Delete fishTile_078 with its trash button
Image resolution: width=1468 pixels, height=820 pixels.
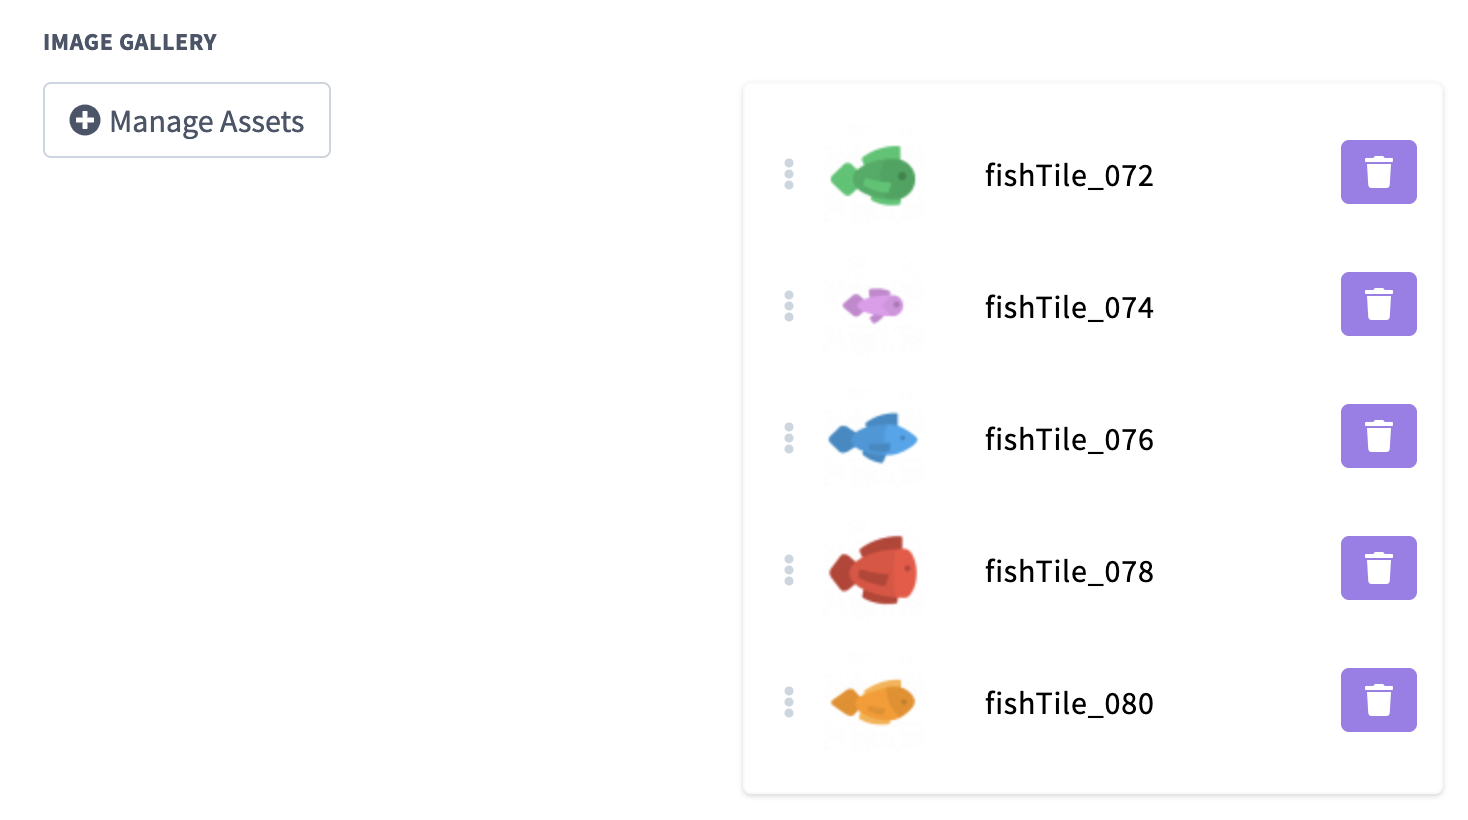[x=1378, y=568]
